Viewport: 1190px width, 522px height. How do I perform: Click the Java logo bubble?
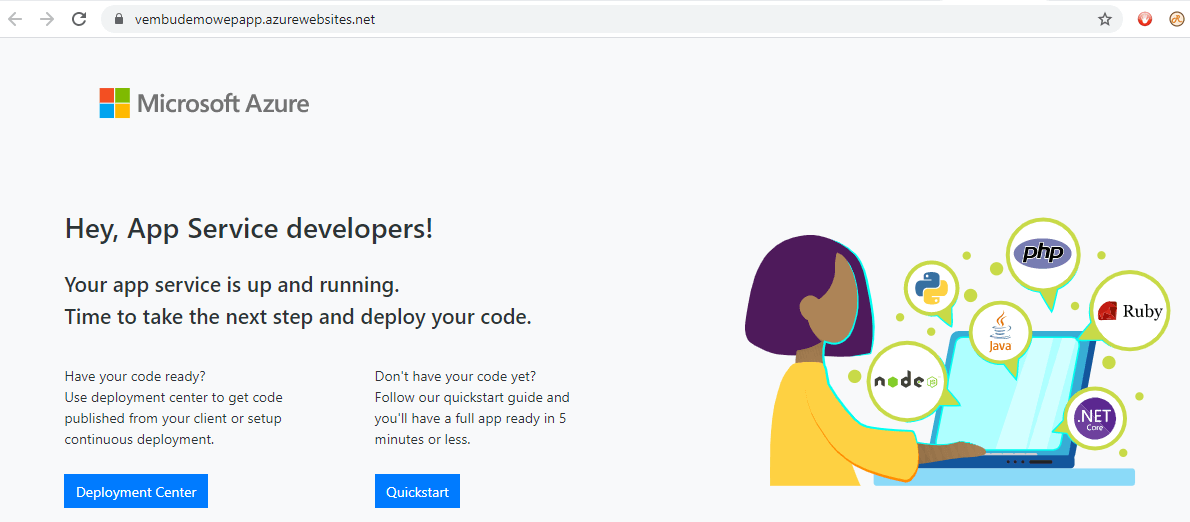coord(1000,332)
